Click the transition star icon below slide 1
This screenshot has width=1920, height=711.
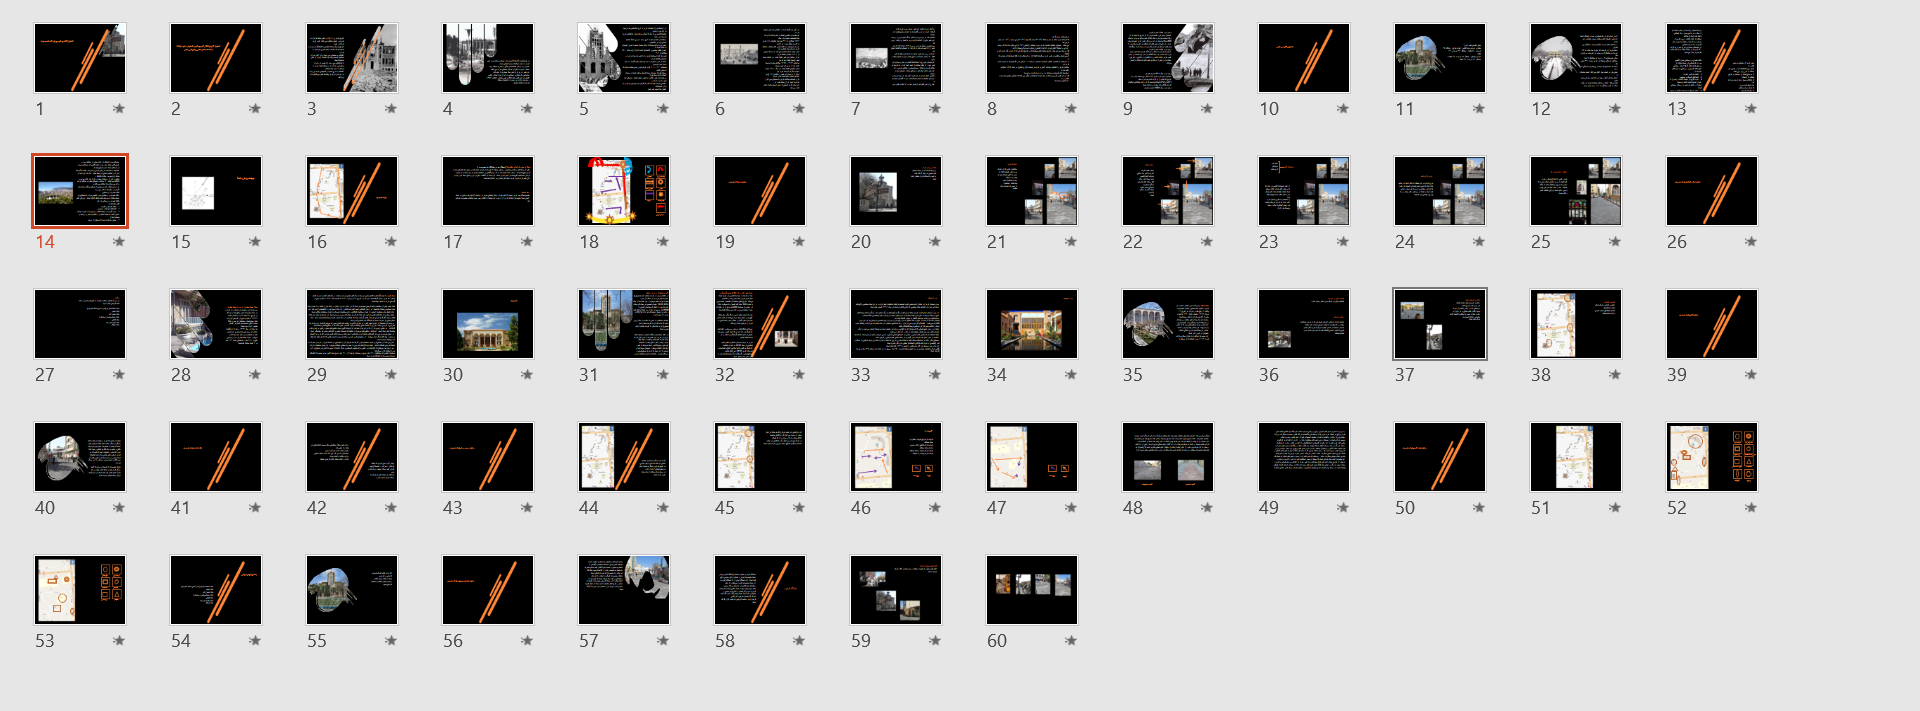click(x=119, y=109)
